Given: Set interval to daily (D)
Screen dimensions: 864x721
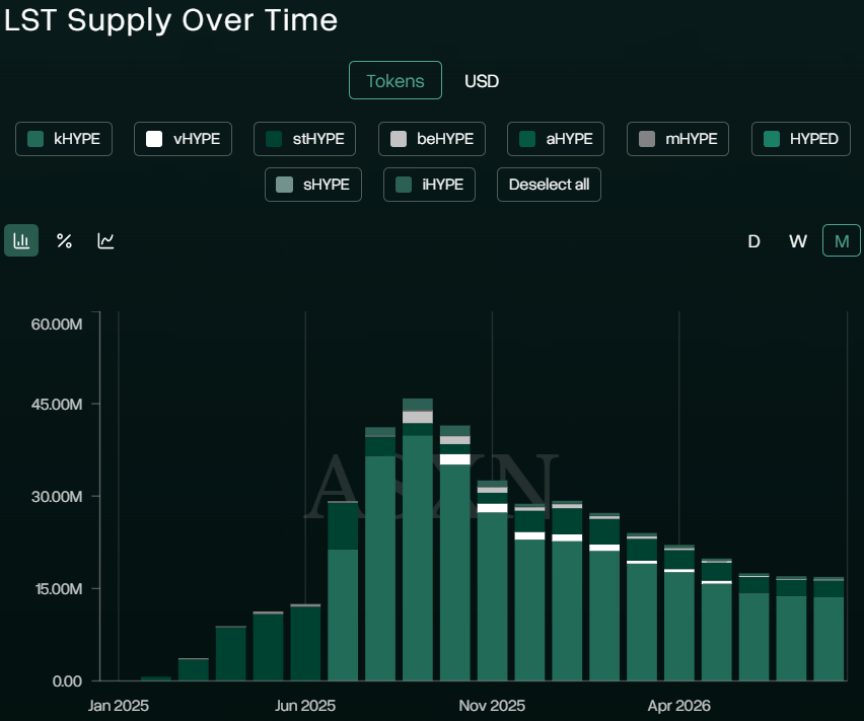Looking at the screenshot, I should (x=754, y=241).
